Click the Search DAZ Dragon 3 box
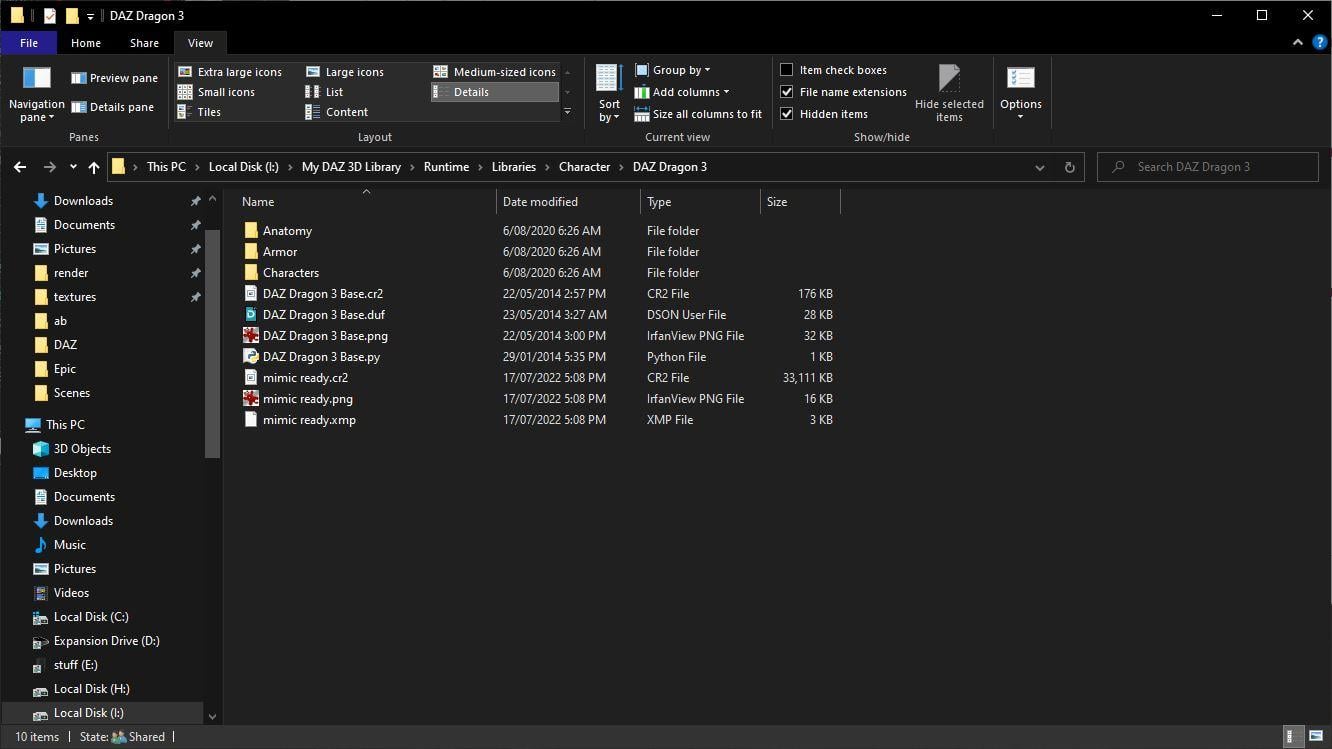Viewport: 1332px width, 749px height. [x=1208, y=167]
